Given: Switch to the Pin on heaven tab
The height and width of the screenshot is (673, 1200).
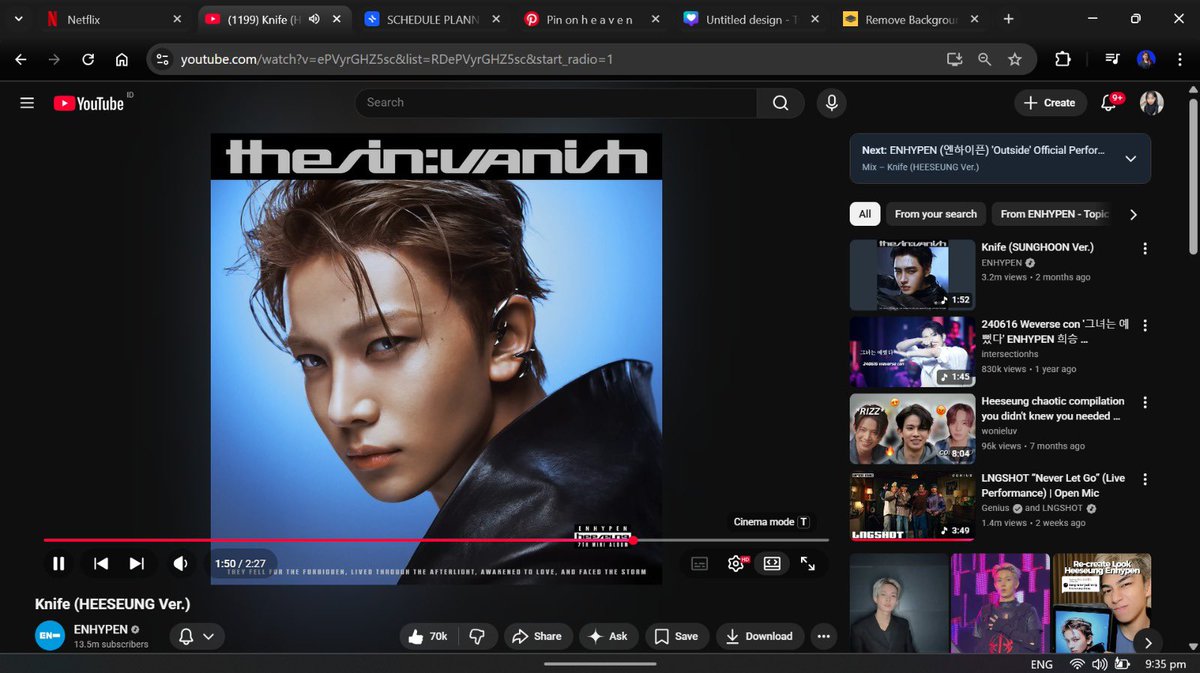Looking at the screenshot, I should [x=591, y=20].
